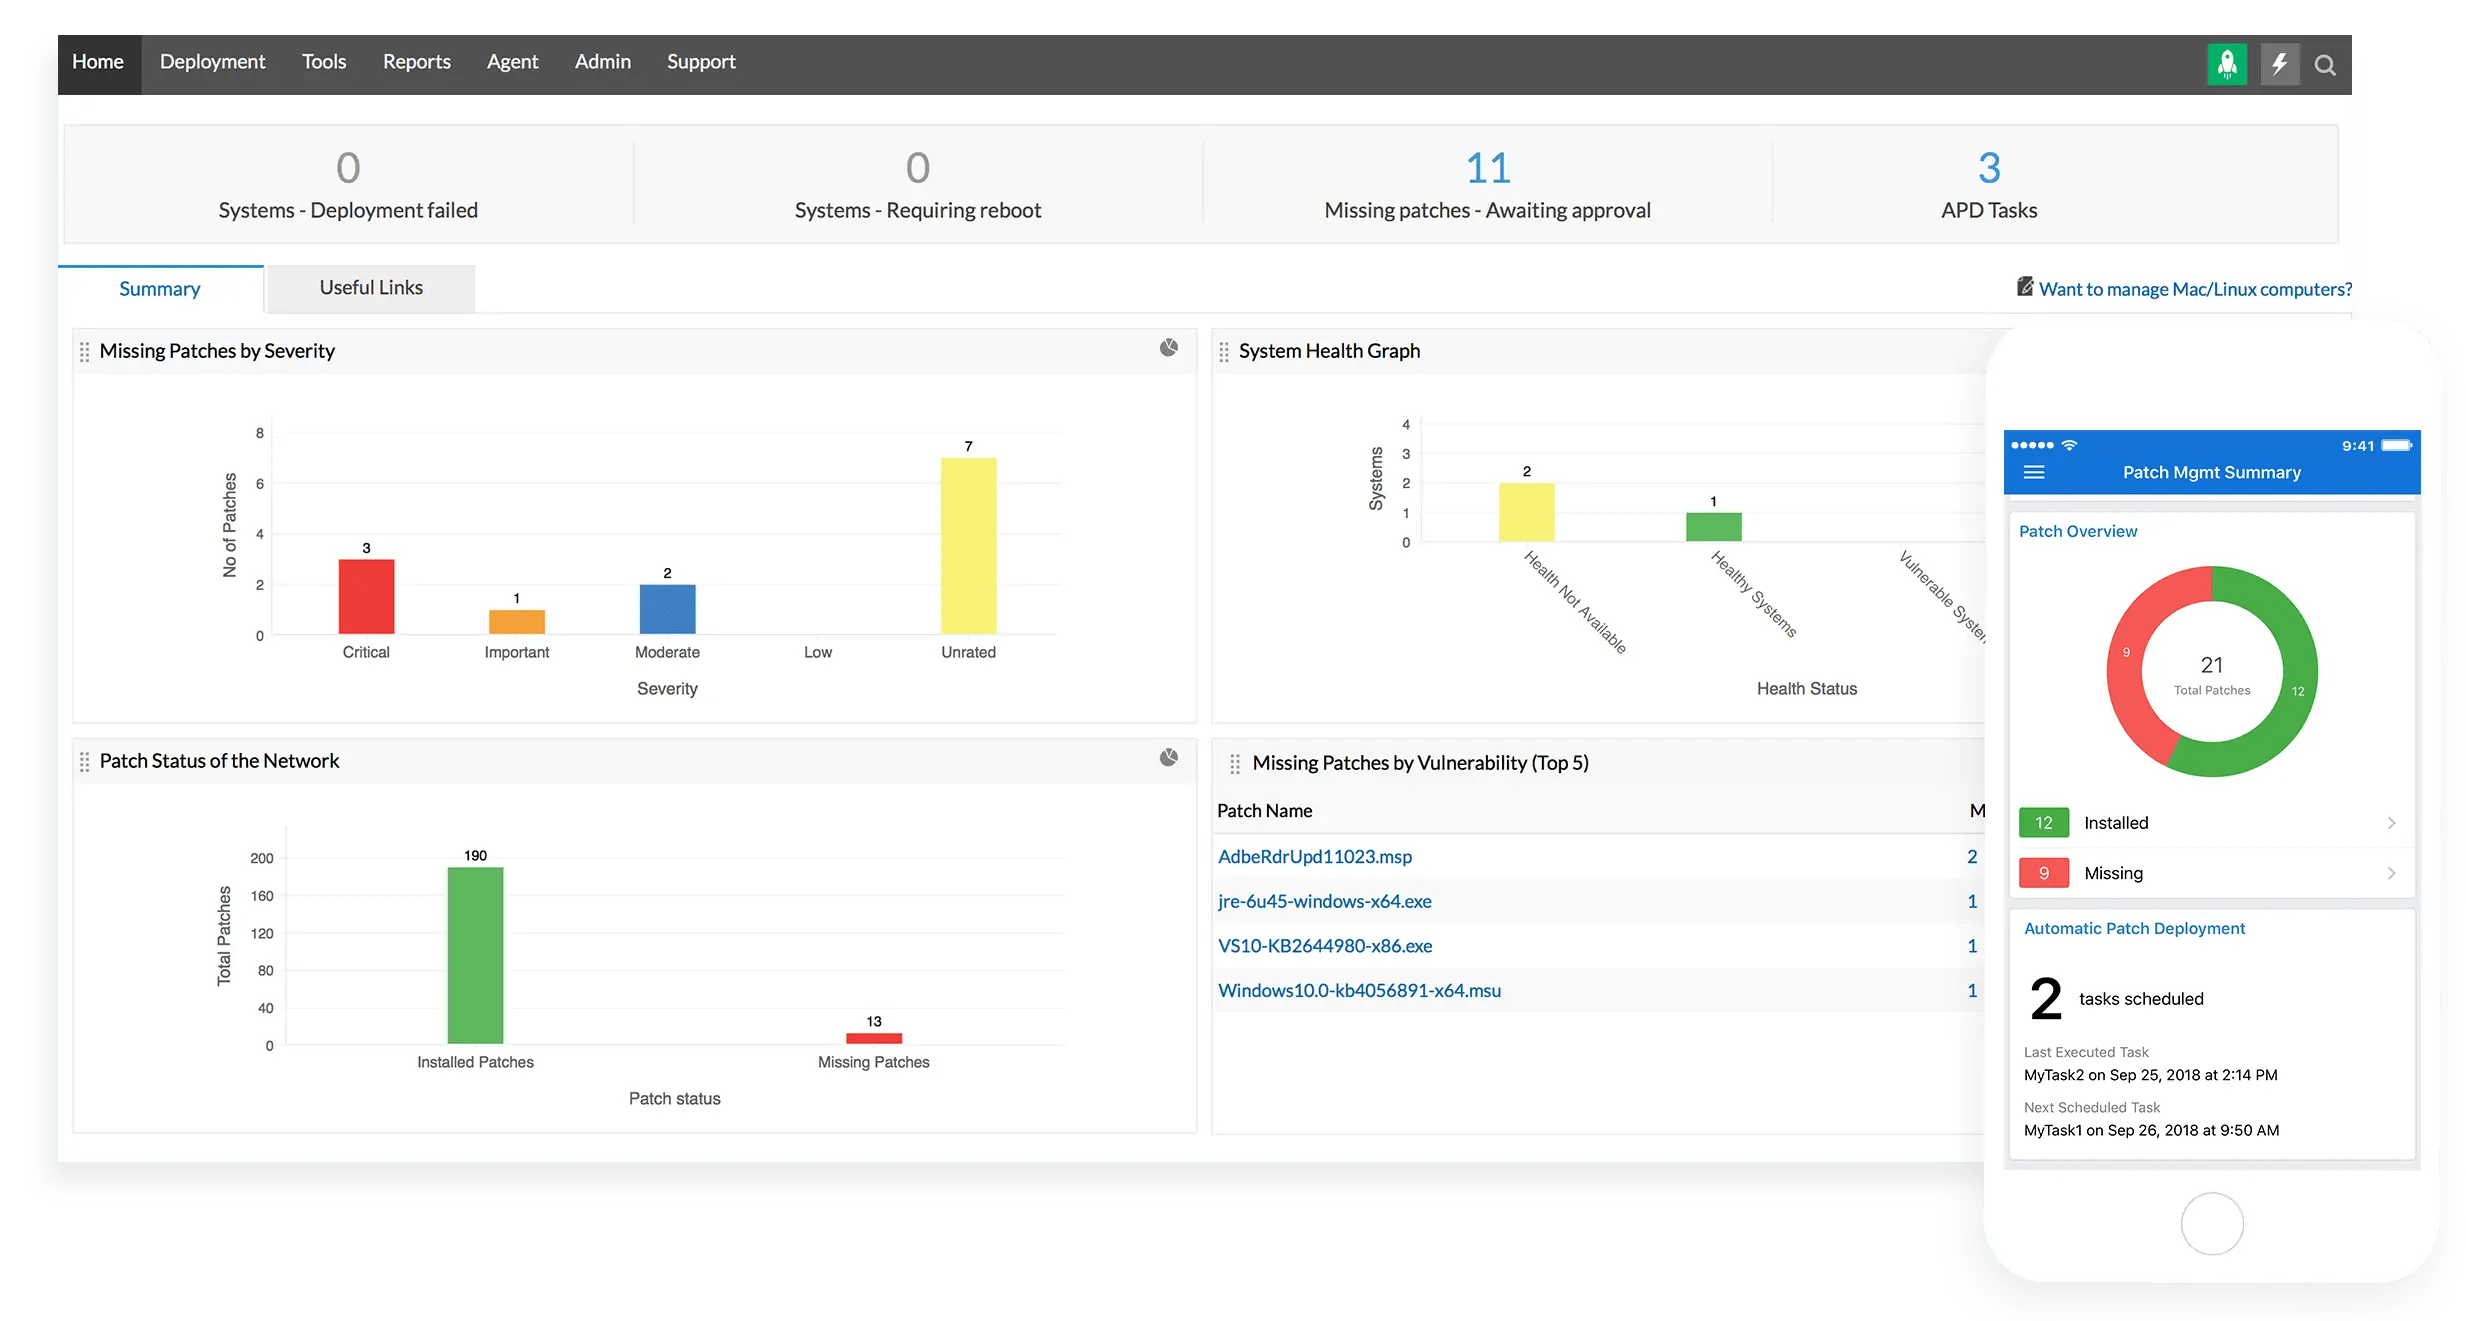Change Patch Status of the Network chart type
This screenshot has width=2466, height=1321.
pos(1168,759)
